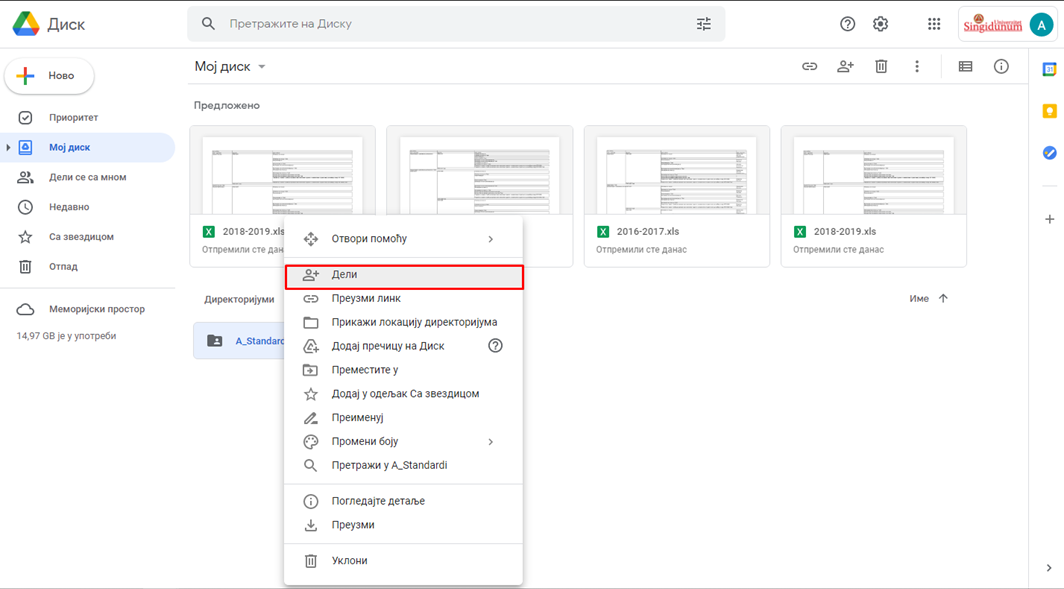Click the Ново button

click(50, 76)
